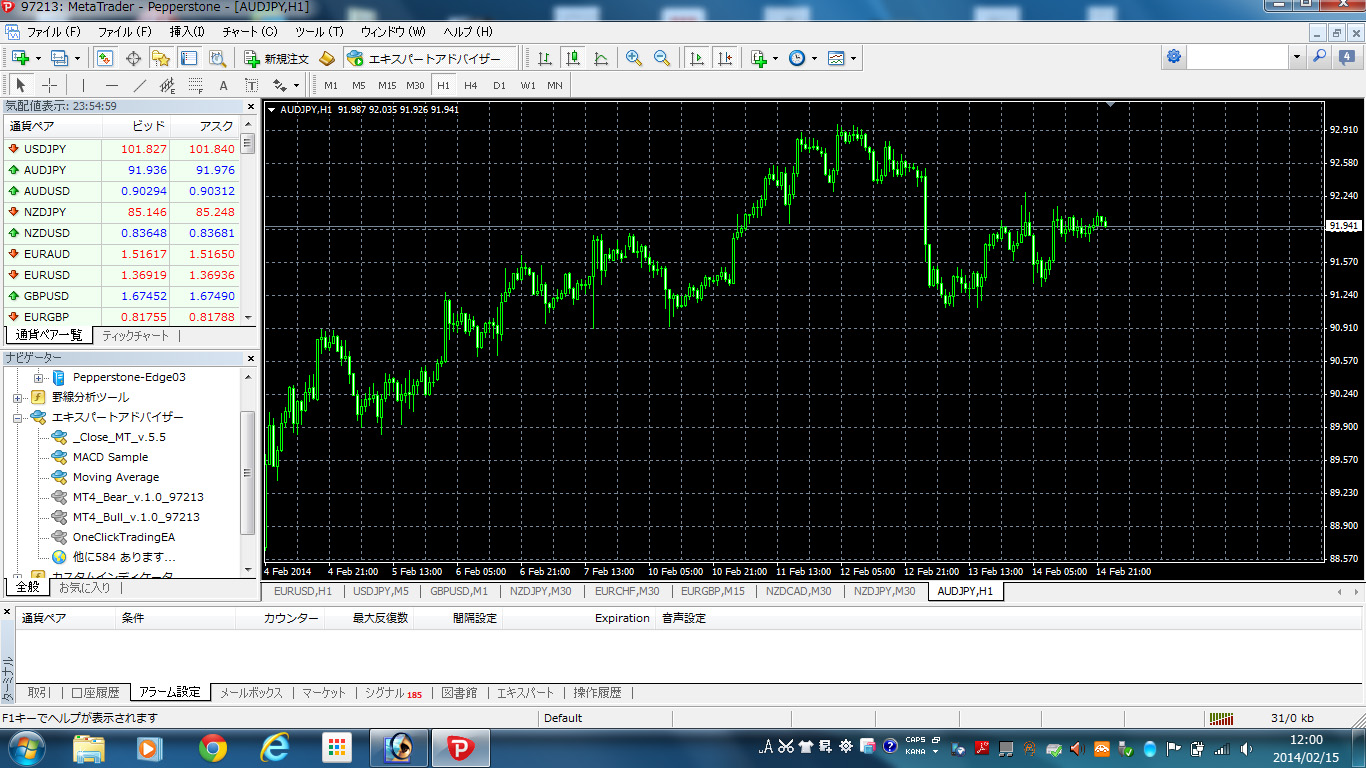Toggle the Terminal window icon
1366x768 pixels.
tap(188, 58)
